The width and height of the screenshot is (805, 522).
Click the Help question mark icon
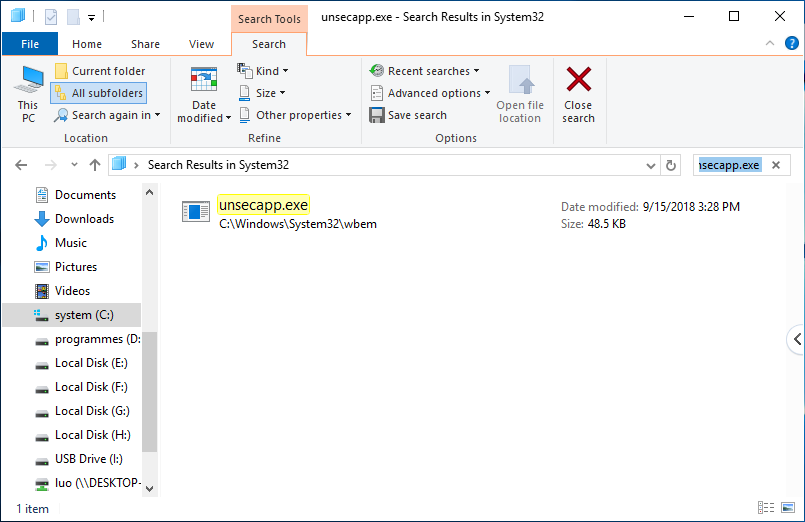point(791,44)
